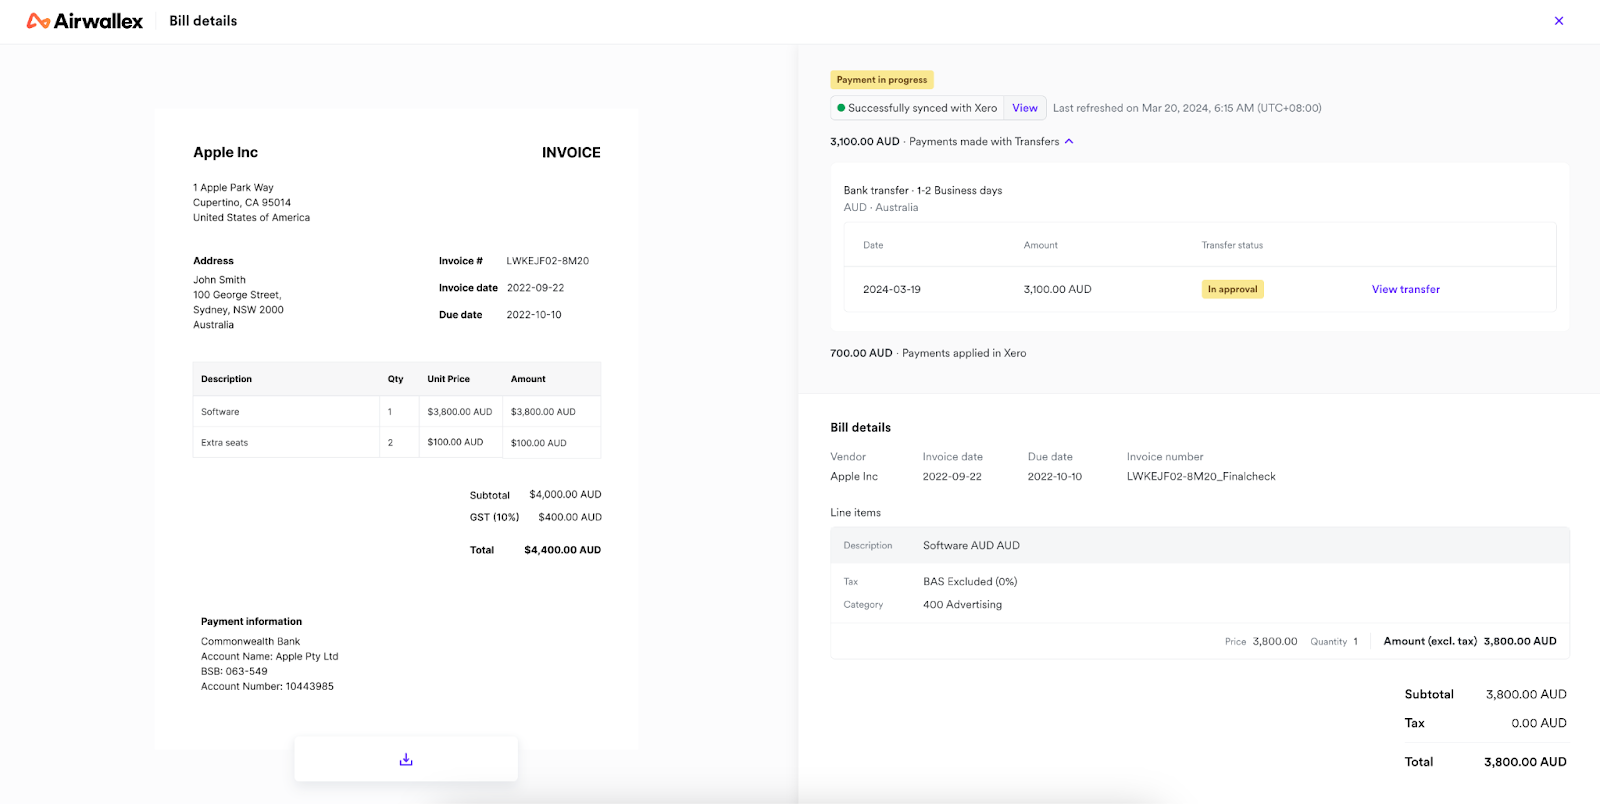
Task: Click the INVOICE heading in the document preview
Action: pos(571,153)
